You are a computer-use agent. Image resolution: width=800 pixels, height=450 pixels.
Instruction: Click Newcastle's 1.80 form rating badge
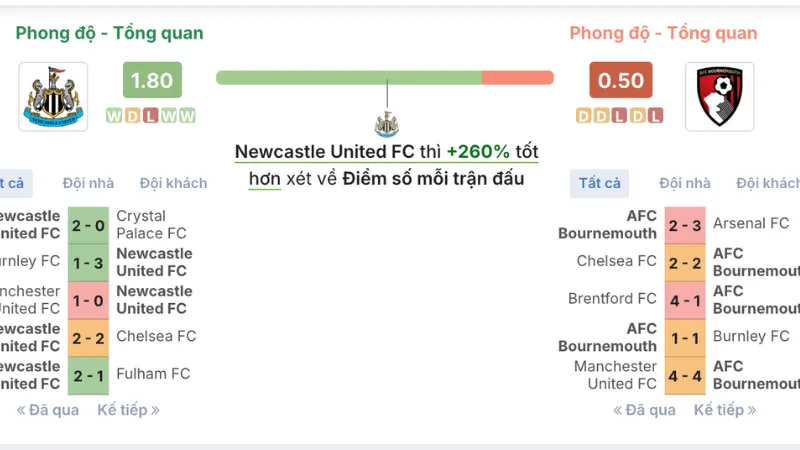click(152, 80)
